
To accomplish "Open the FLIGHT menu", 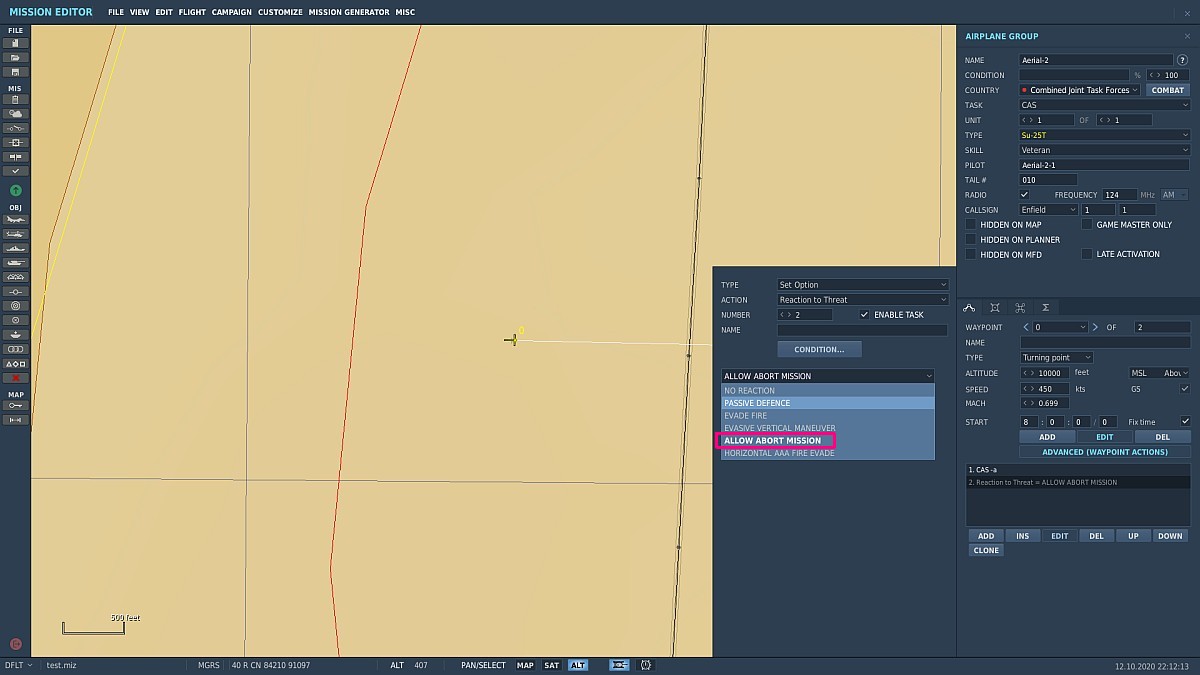I will tap(192, 12).
